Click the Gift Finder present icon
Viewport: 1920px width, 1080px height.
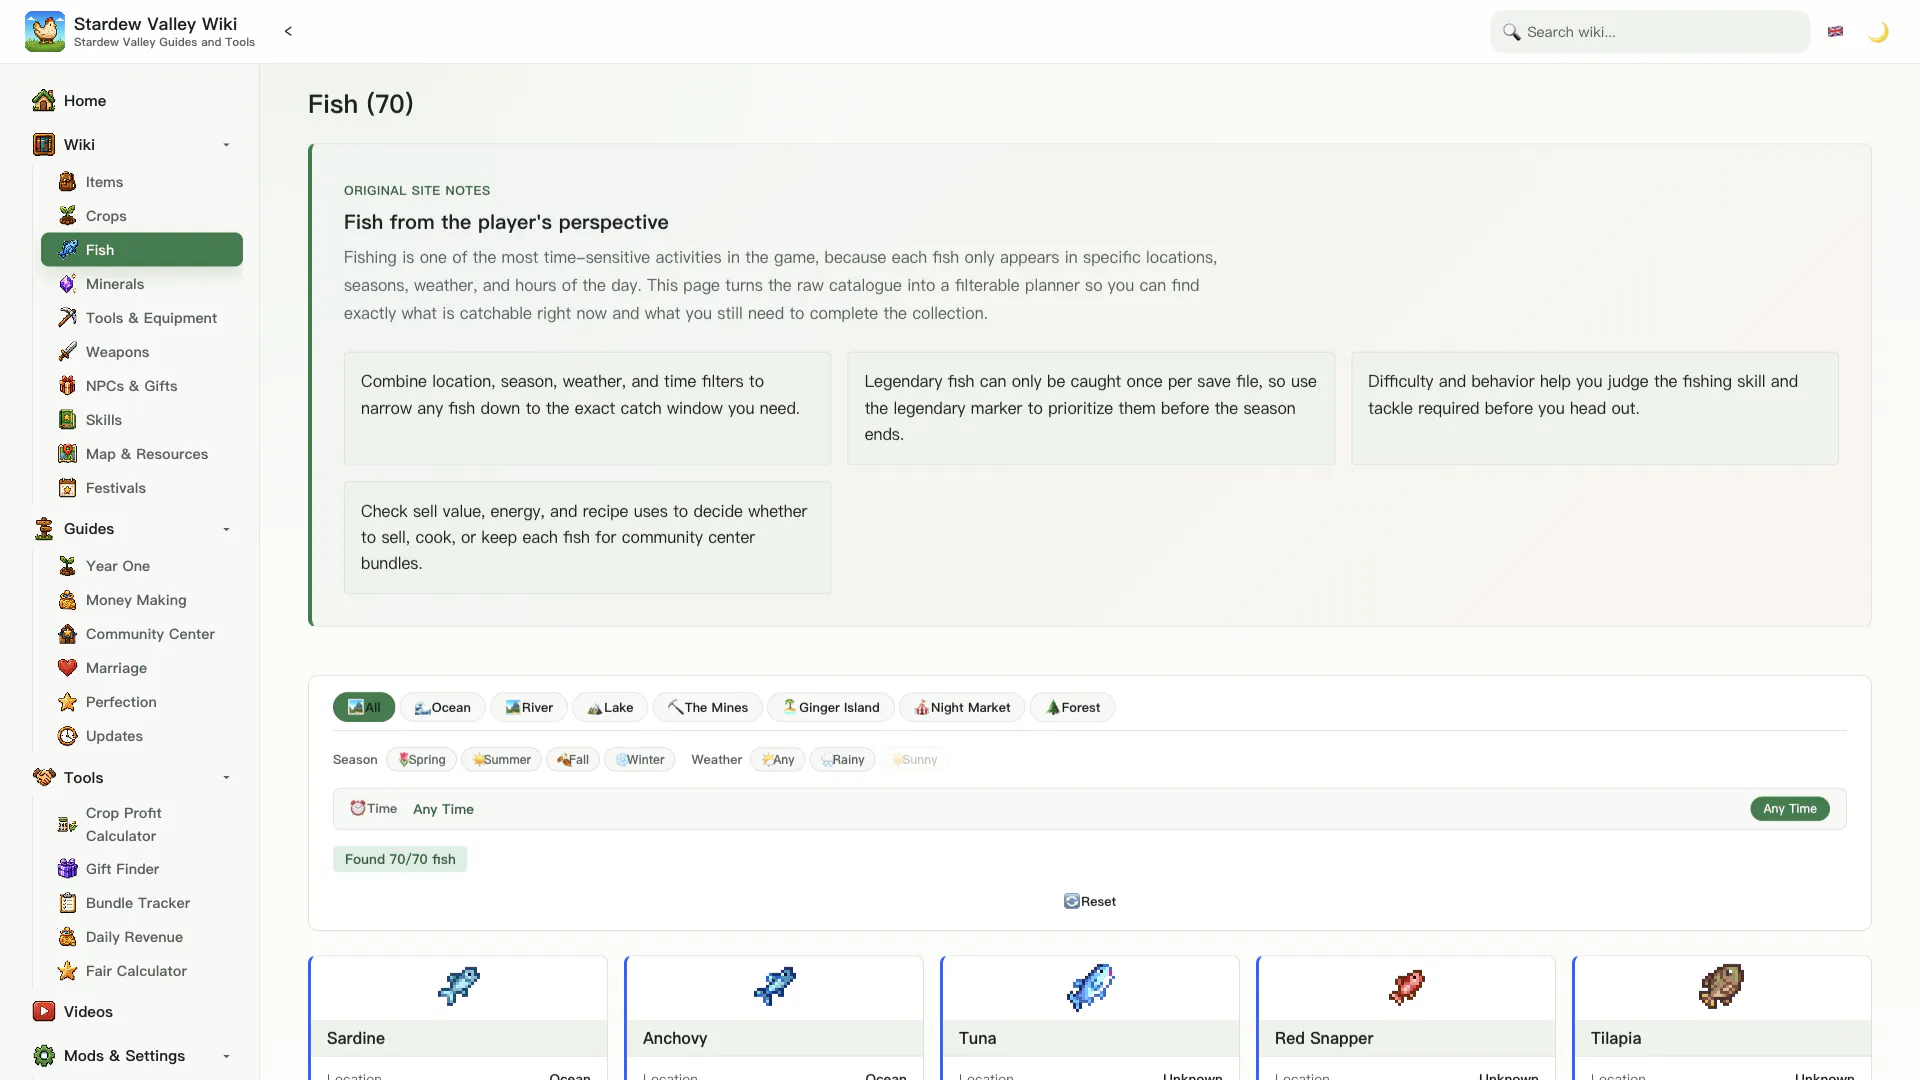pyautogui.click(x=67, y=869)
